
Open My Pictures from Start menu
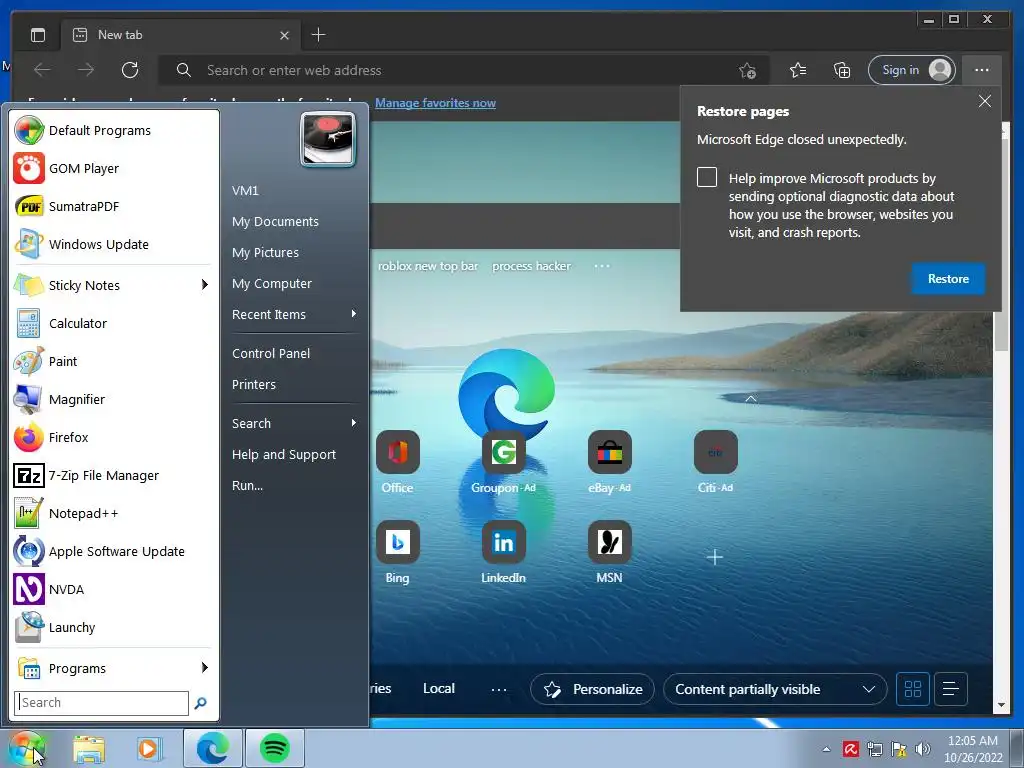pyautogui.click(x=265, y=253)
